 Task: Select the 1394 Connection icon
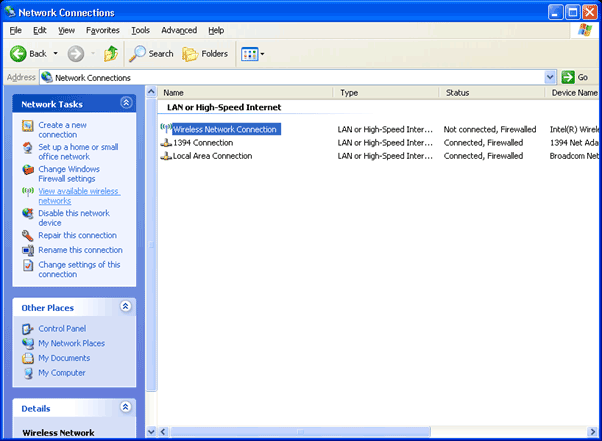point(166,142)
